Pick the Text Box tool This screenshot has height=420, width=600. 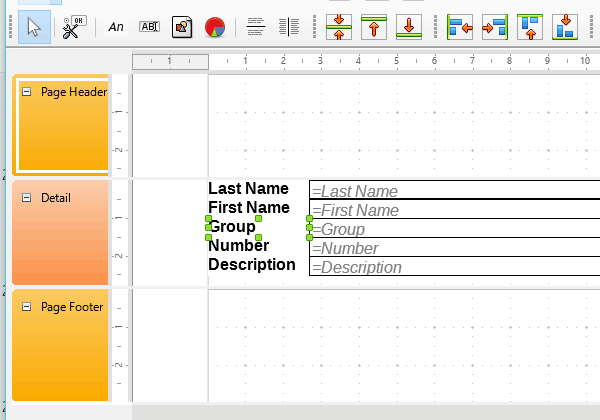coord(149,27)
